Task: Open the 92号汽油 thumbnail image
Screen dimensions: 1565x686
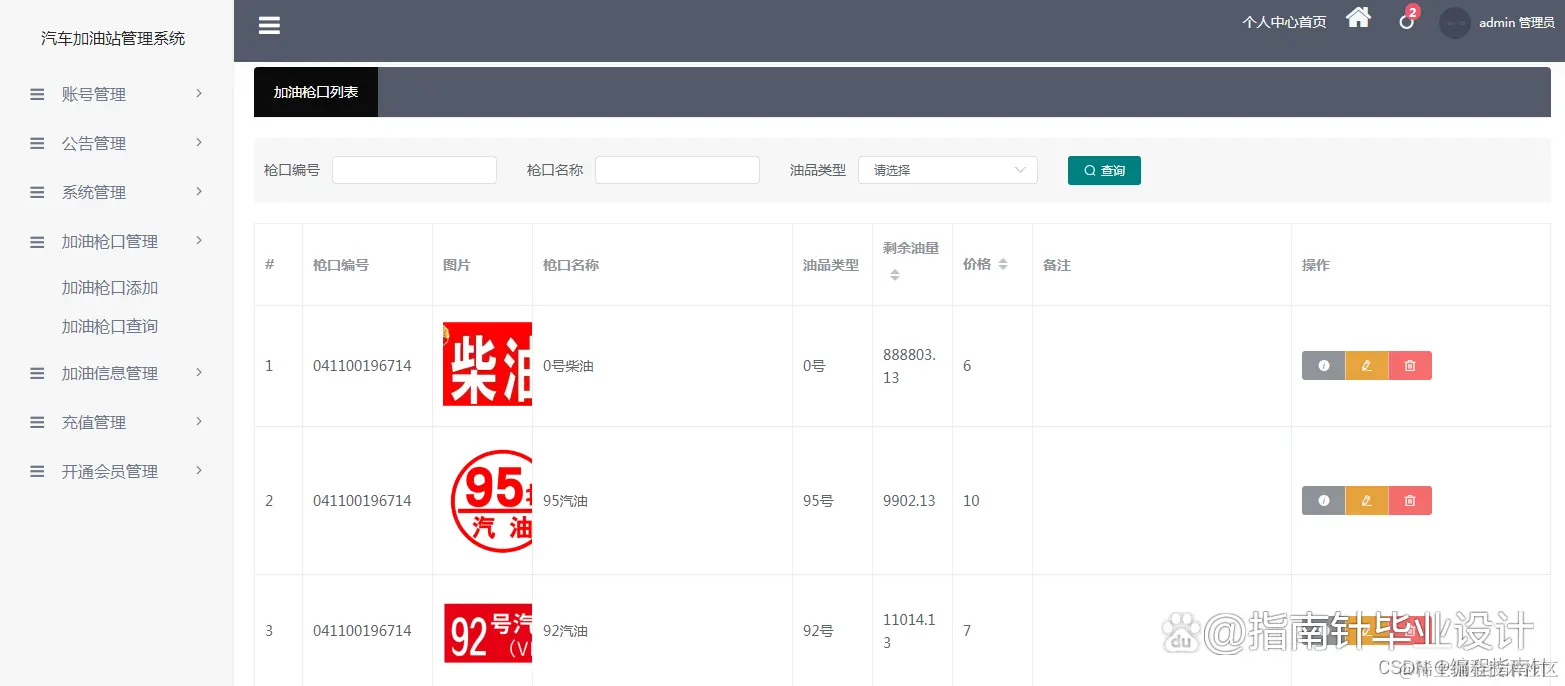Action: coord(487,633)
